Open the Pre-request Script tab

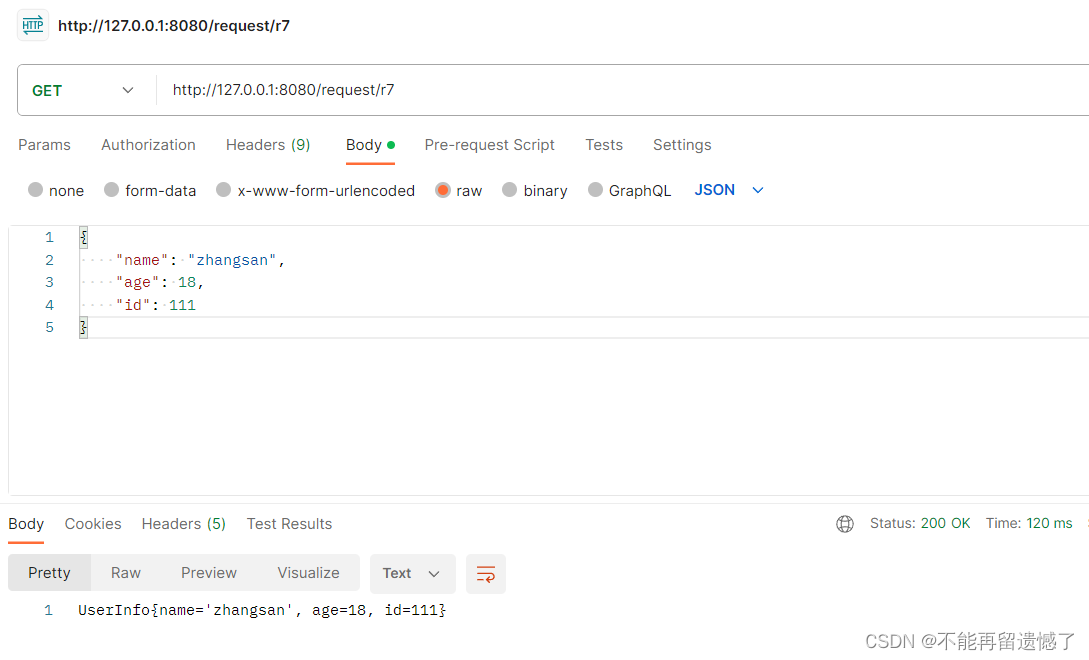(x=490, y=145)
